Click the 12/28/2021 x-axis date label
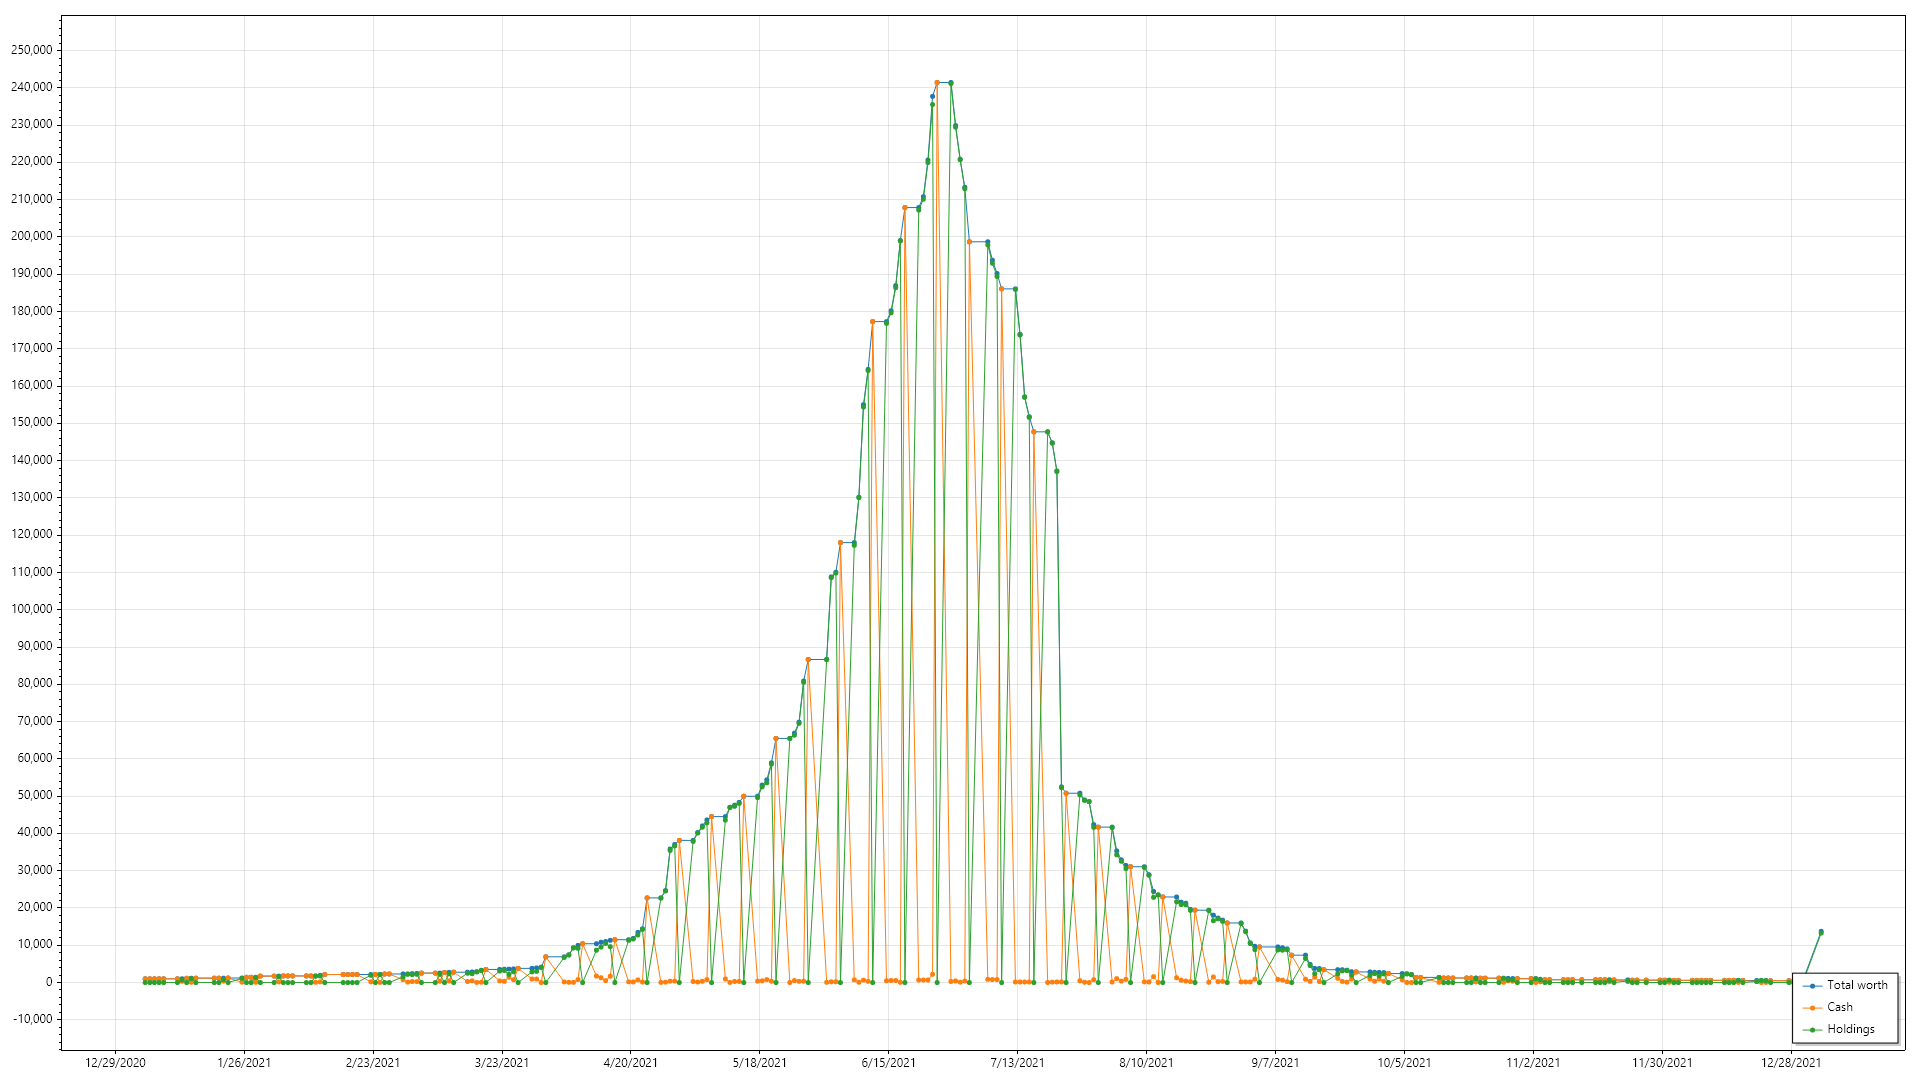This screenshot has width=1920, height=1080. coord(1791,1063)
